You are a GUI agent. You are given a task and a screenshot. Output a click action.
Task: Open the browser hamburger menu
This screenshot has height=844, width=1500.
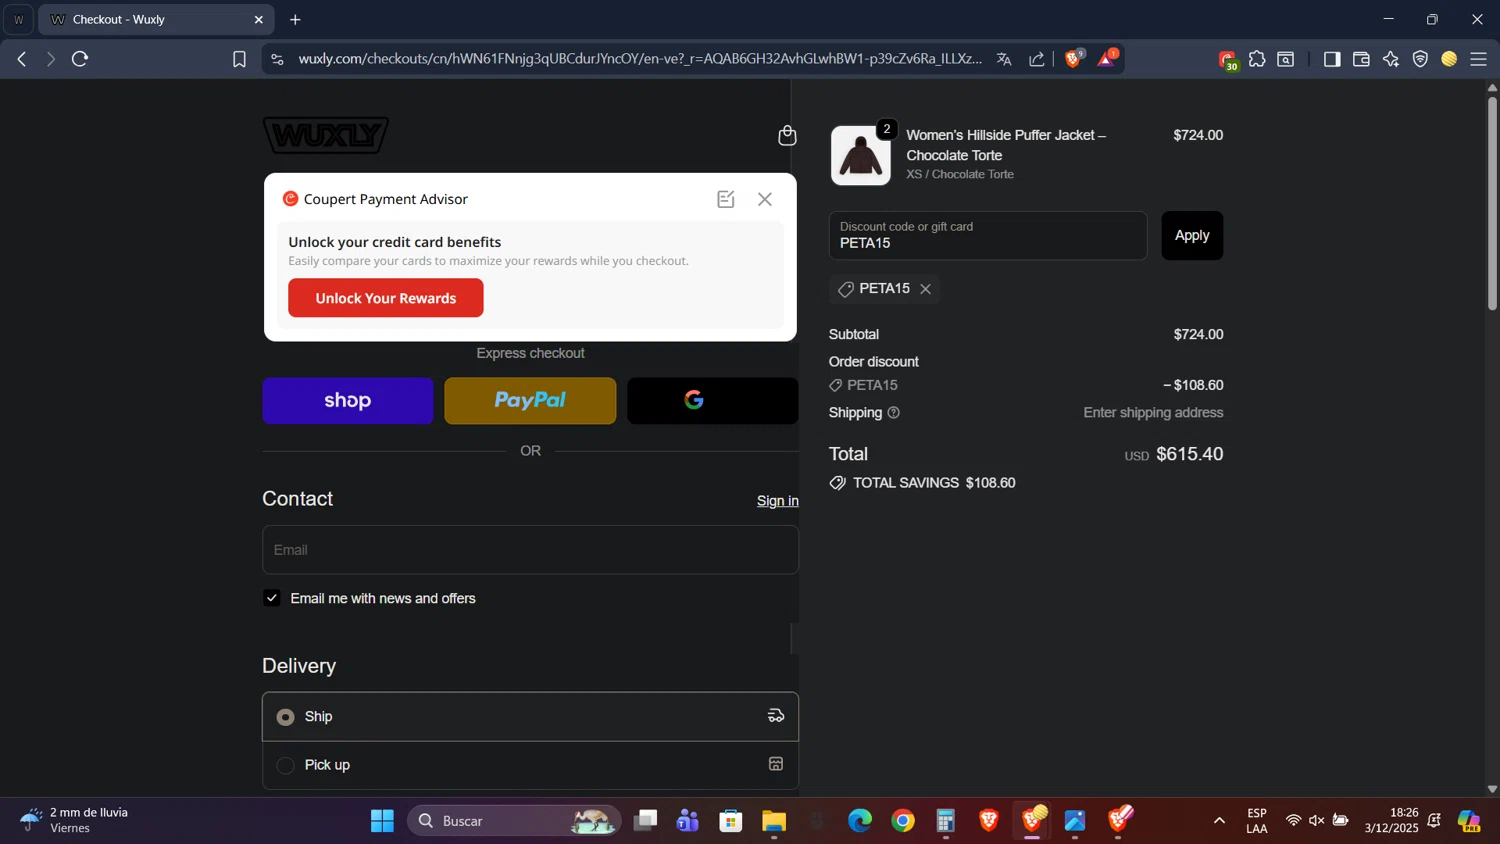1479,59
